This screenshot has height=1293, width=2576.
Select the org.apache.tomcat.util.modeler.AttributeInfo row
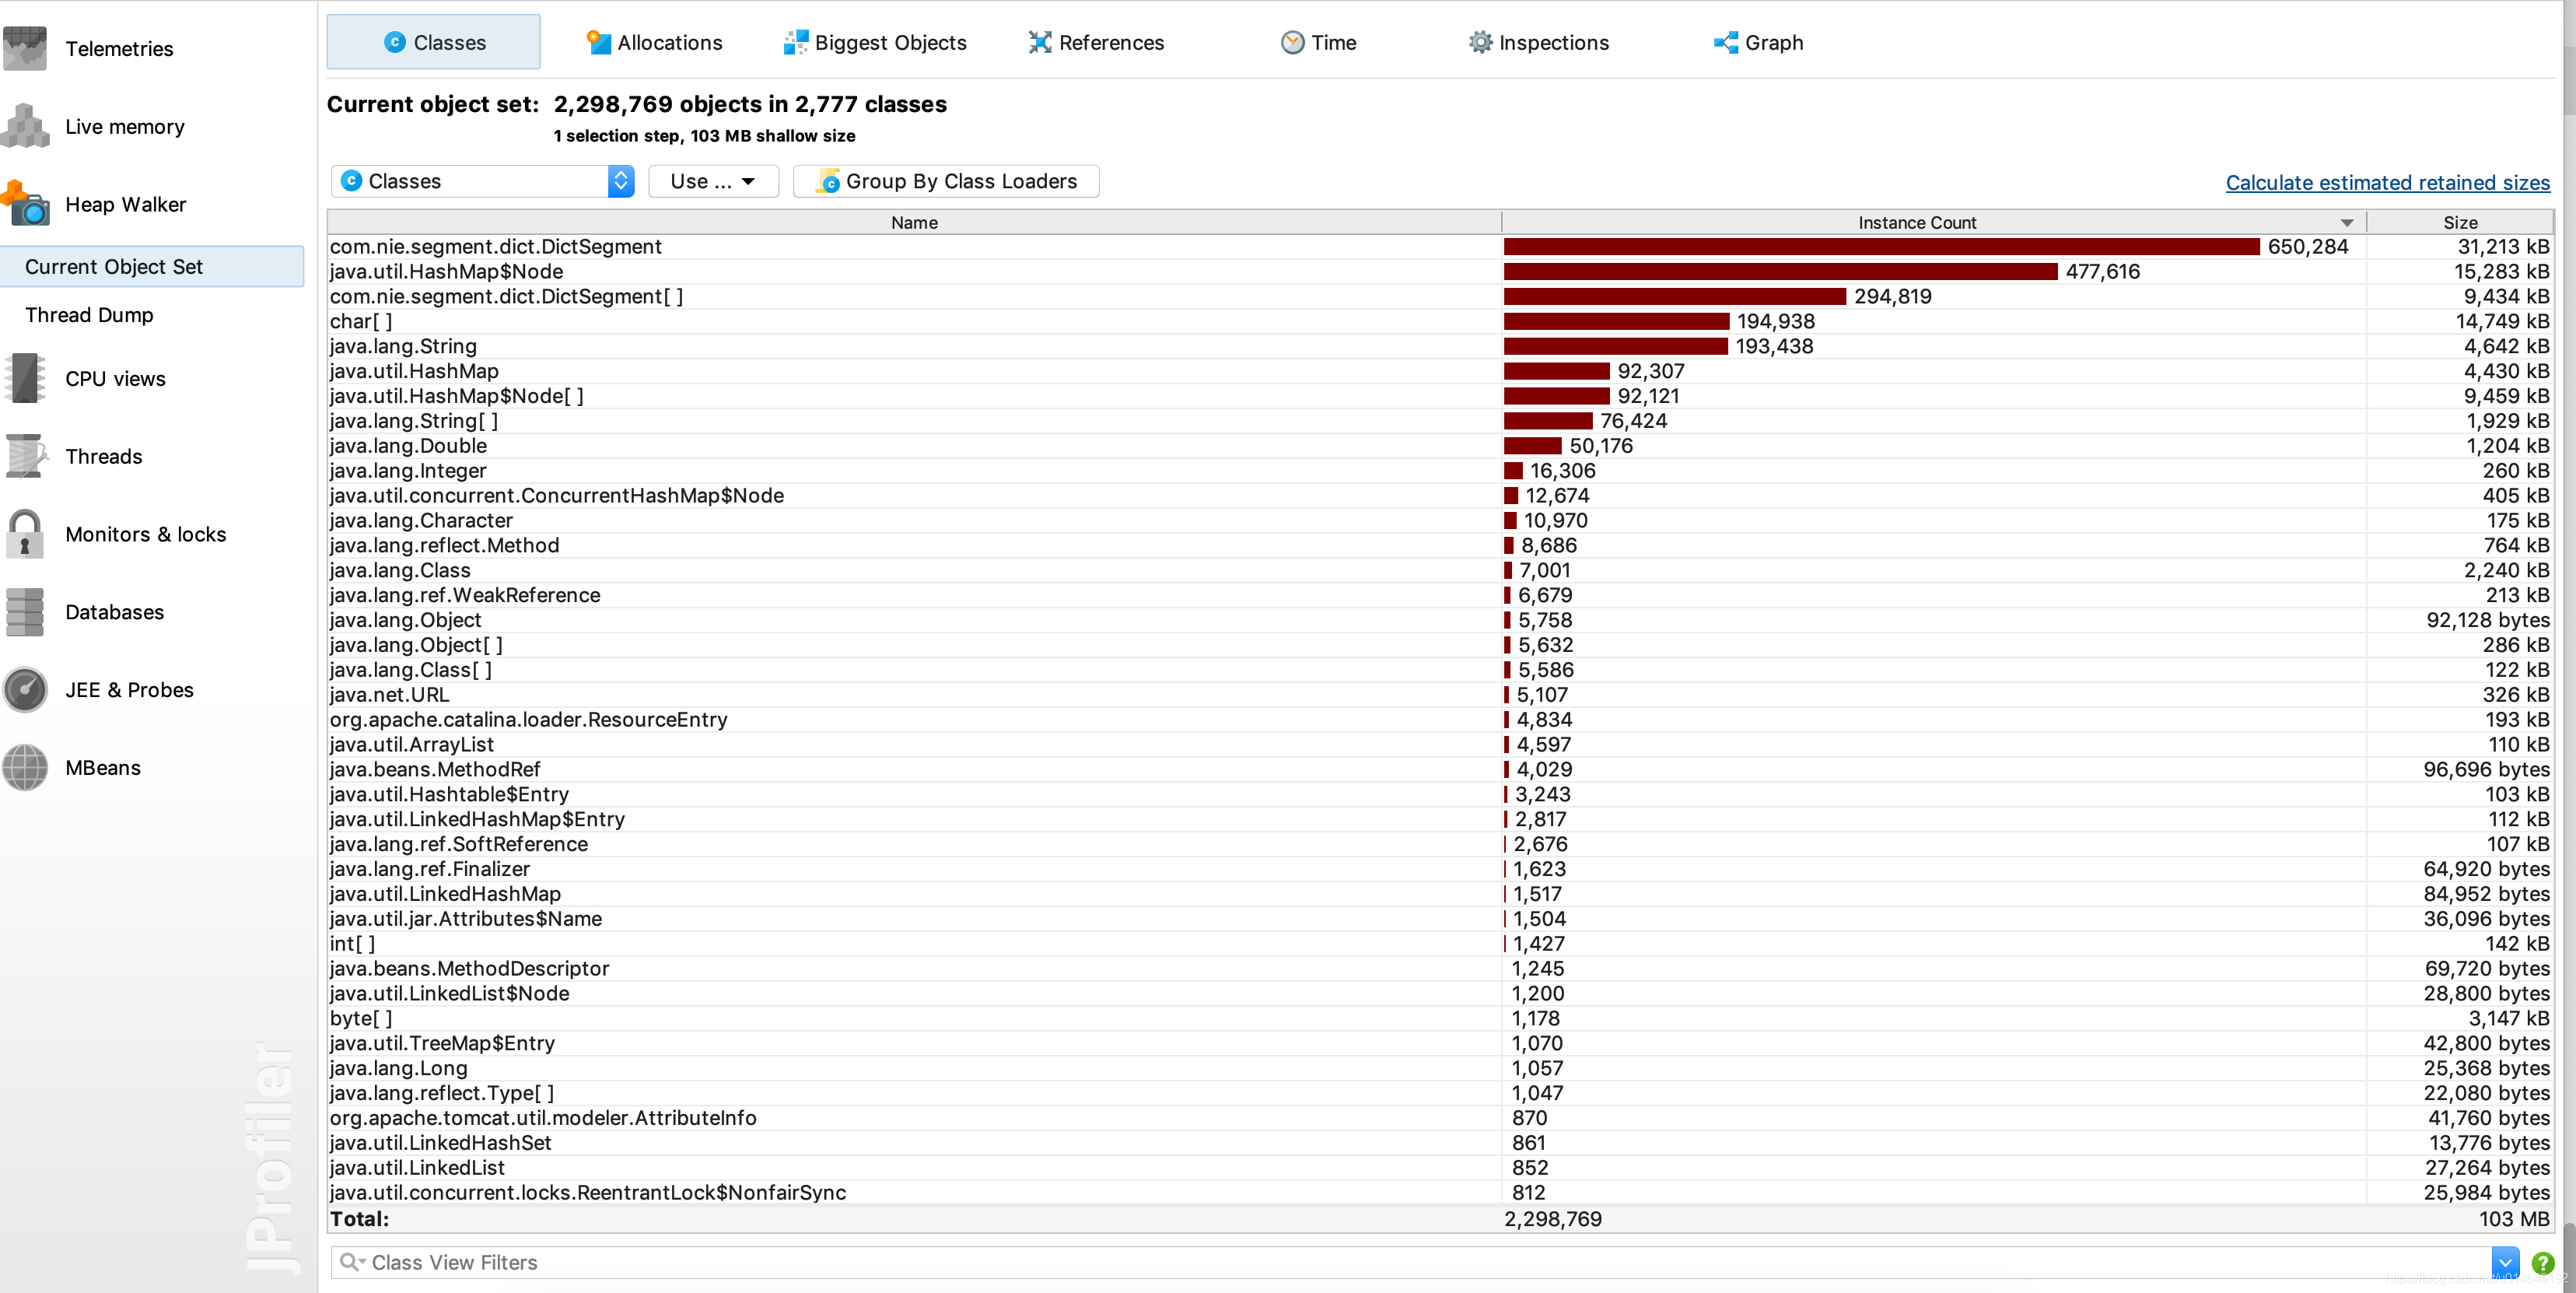point(1440,1118)
